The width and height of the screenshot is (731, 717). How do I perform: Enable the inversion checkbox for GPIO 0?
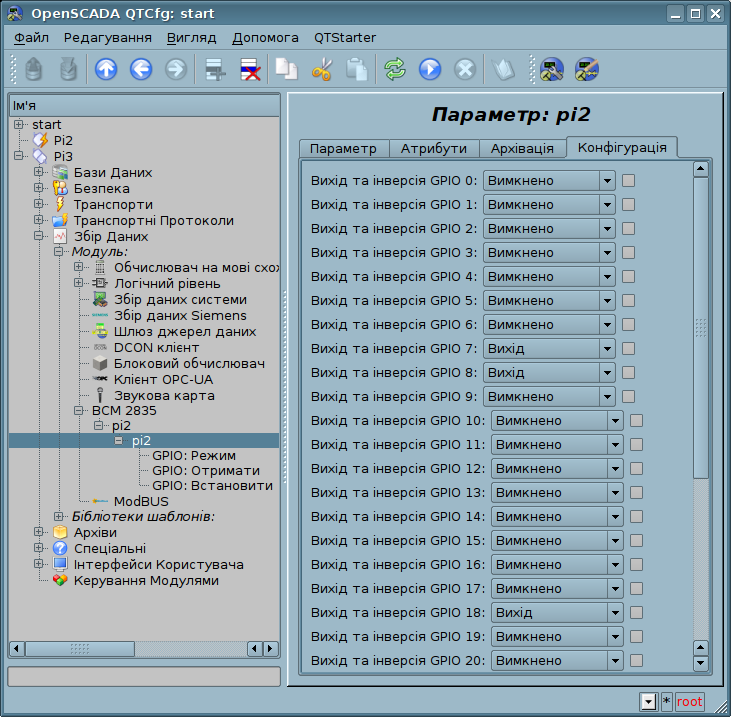(628, 180)
